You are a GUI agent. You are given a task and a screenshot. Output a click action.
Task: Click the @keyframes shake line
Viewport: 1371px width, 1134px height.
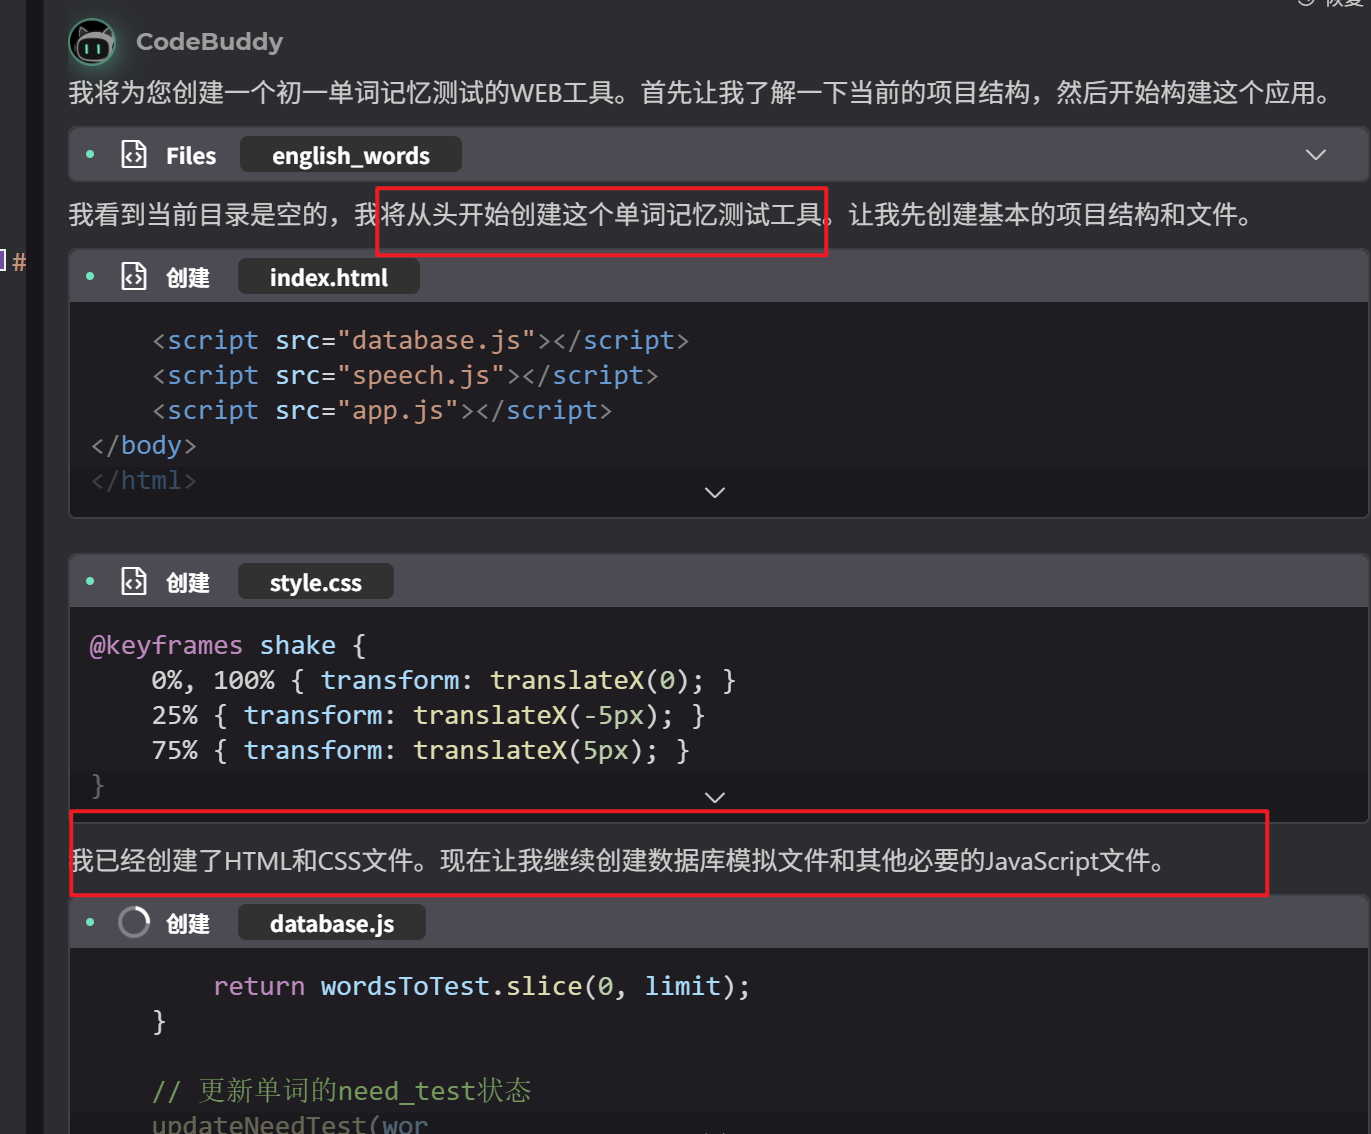click(x=228, y=646)
